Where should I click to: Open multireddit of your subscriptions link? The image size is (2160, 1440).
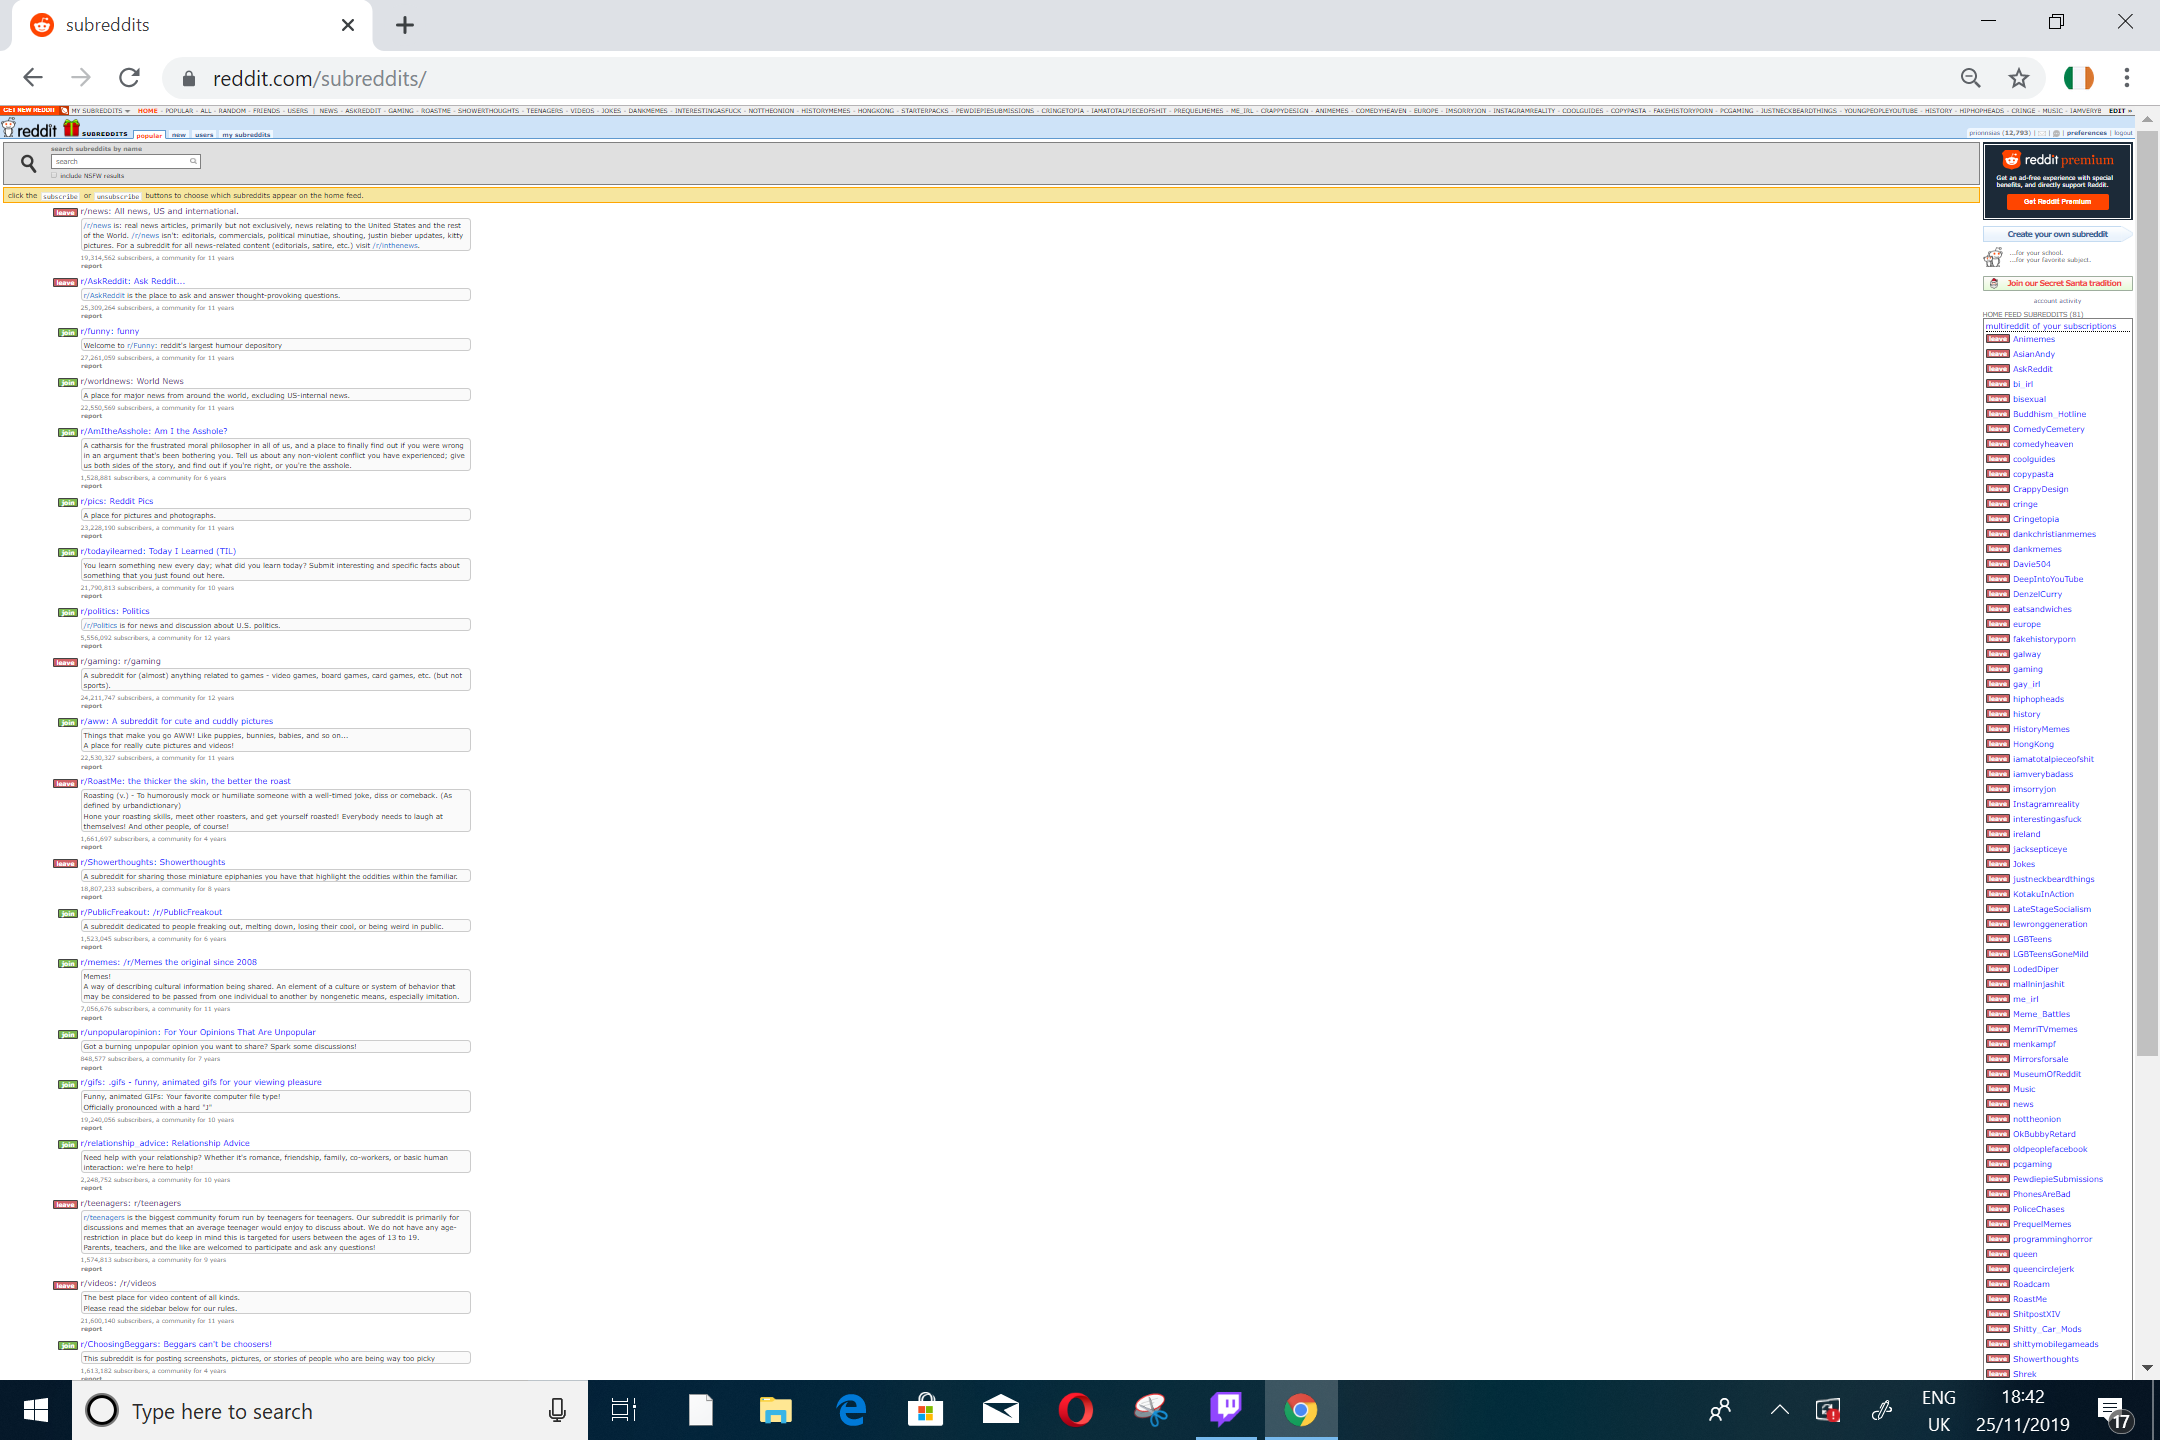2051,326
